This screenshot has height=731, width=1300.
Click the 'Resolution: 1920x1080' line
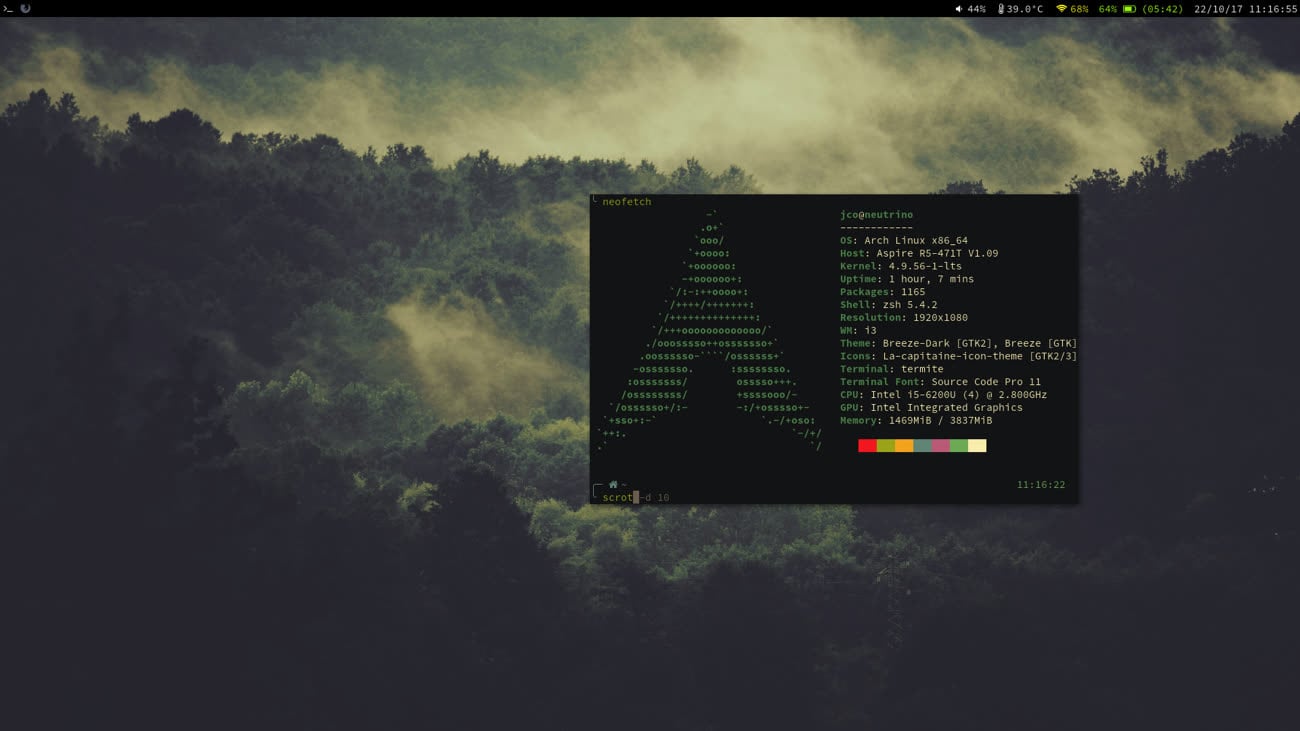[x=904, y=318]
